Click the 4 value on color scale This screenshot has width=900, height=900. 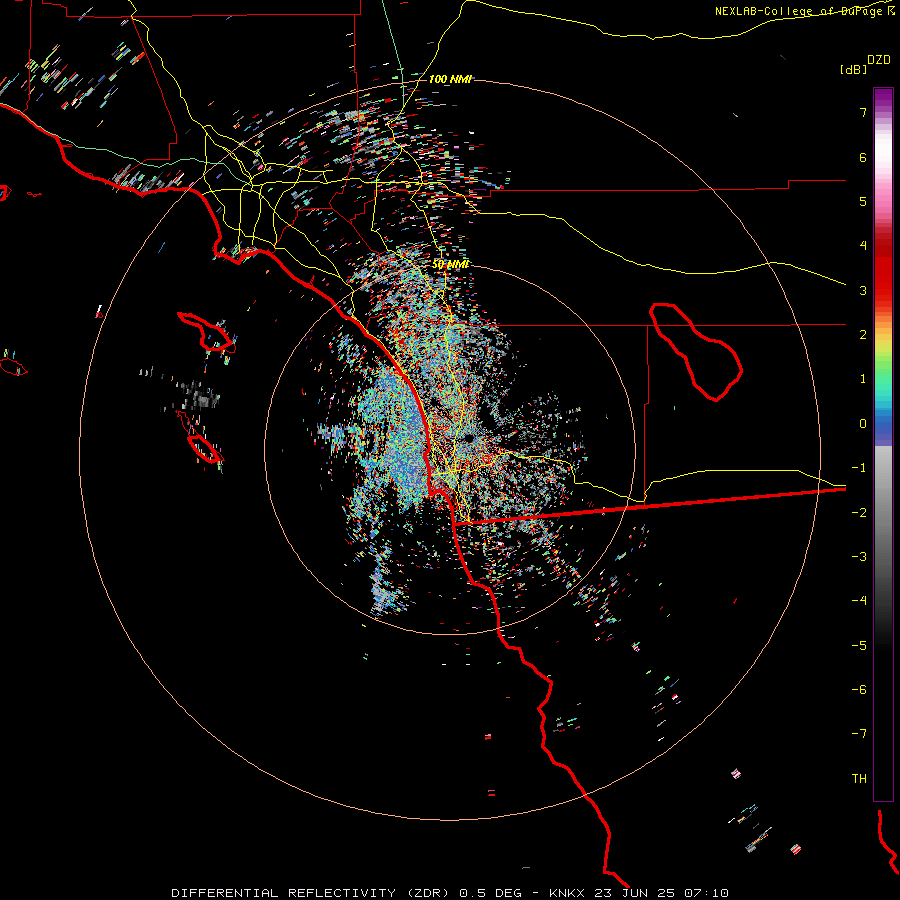[x=863, y=246]
